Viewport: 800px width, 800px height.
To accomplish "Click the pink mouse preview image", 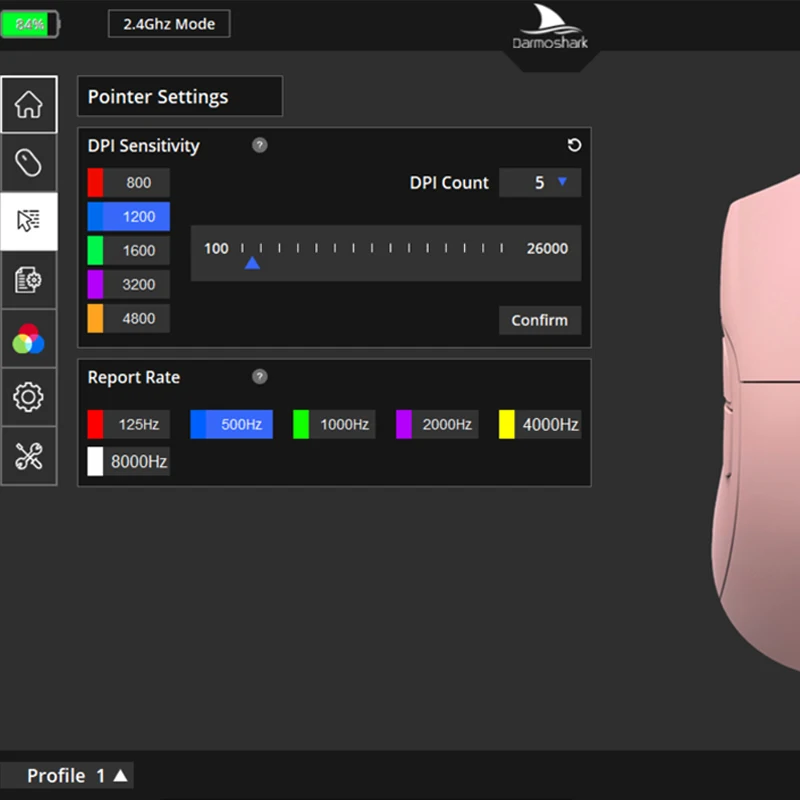I will point(755,423).
